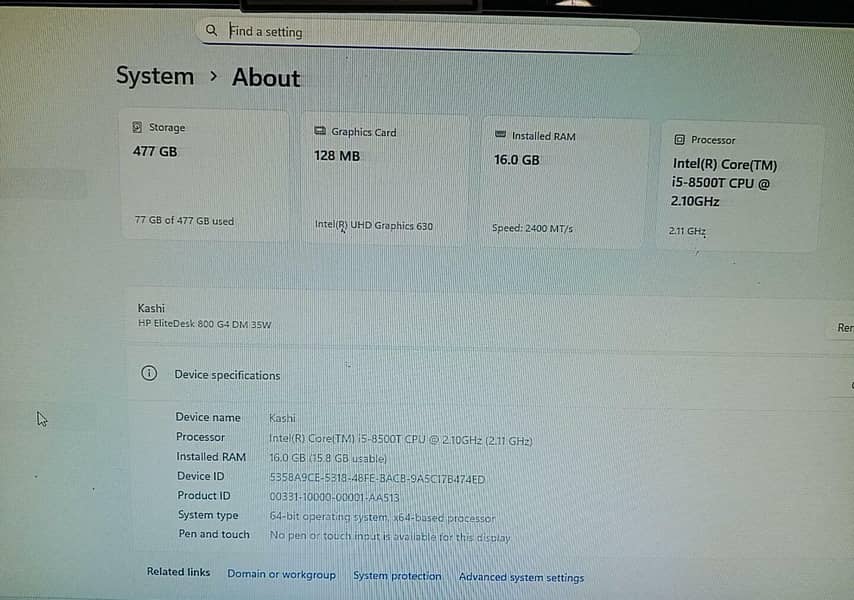
Task: Click the Device name label
Action: pyautogui.click(x=208, y=417)
